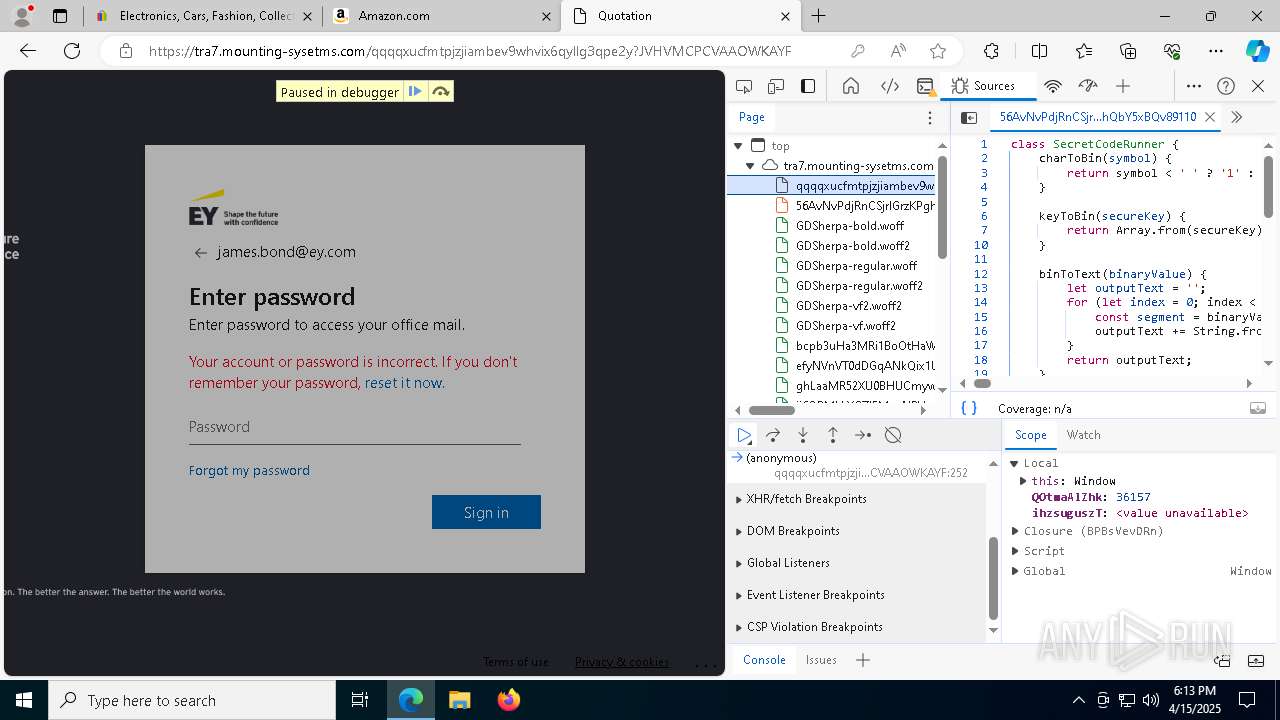Select the Page navigator tab
The image size is (1280, 720).
click(752, 117)
